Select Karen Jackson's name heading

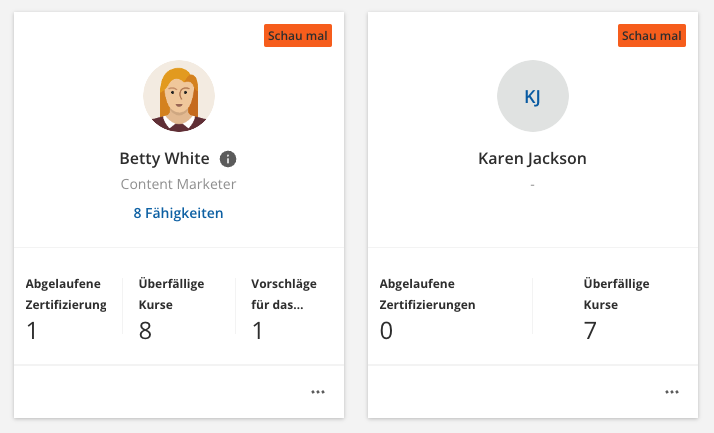(532, 158)
